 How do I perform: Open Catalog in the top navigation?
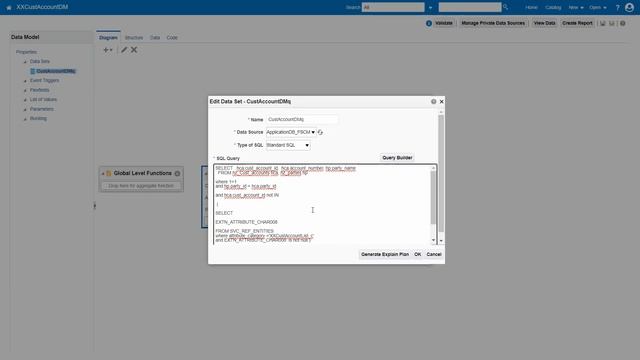point(553,7)
